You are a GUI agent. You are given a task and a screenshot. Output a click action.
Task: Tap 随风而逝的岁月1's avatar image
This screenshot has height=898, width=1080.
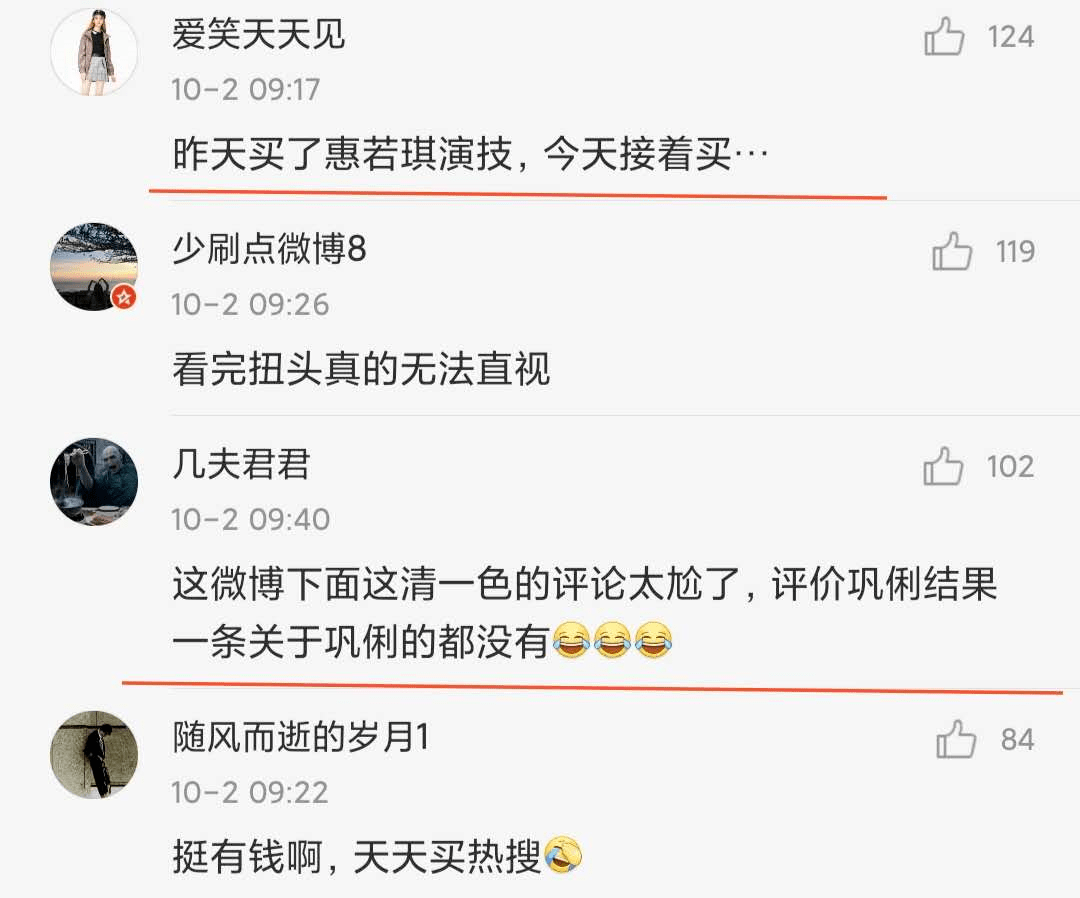[x=94, y=755]
